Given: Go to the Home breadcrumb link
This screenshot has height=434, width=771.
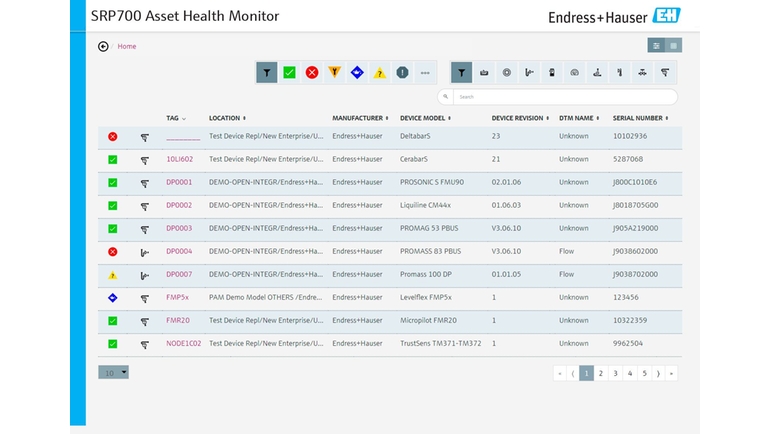Looking at the screenshot, I should pos(127,46).
